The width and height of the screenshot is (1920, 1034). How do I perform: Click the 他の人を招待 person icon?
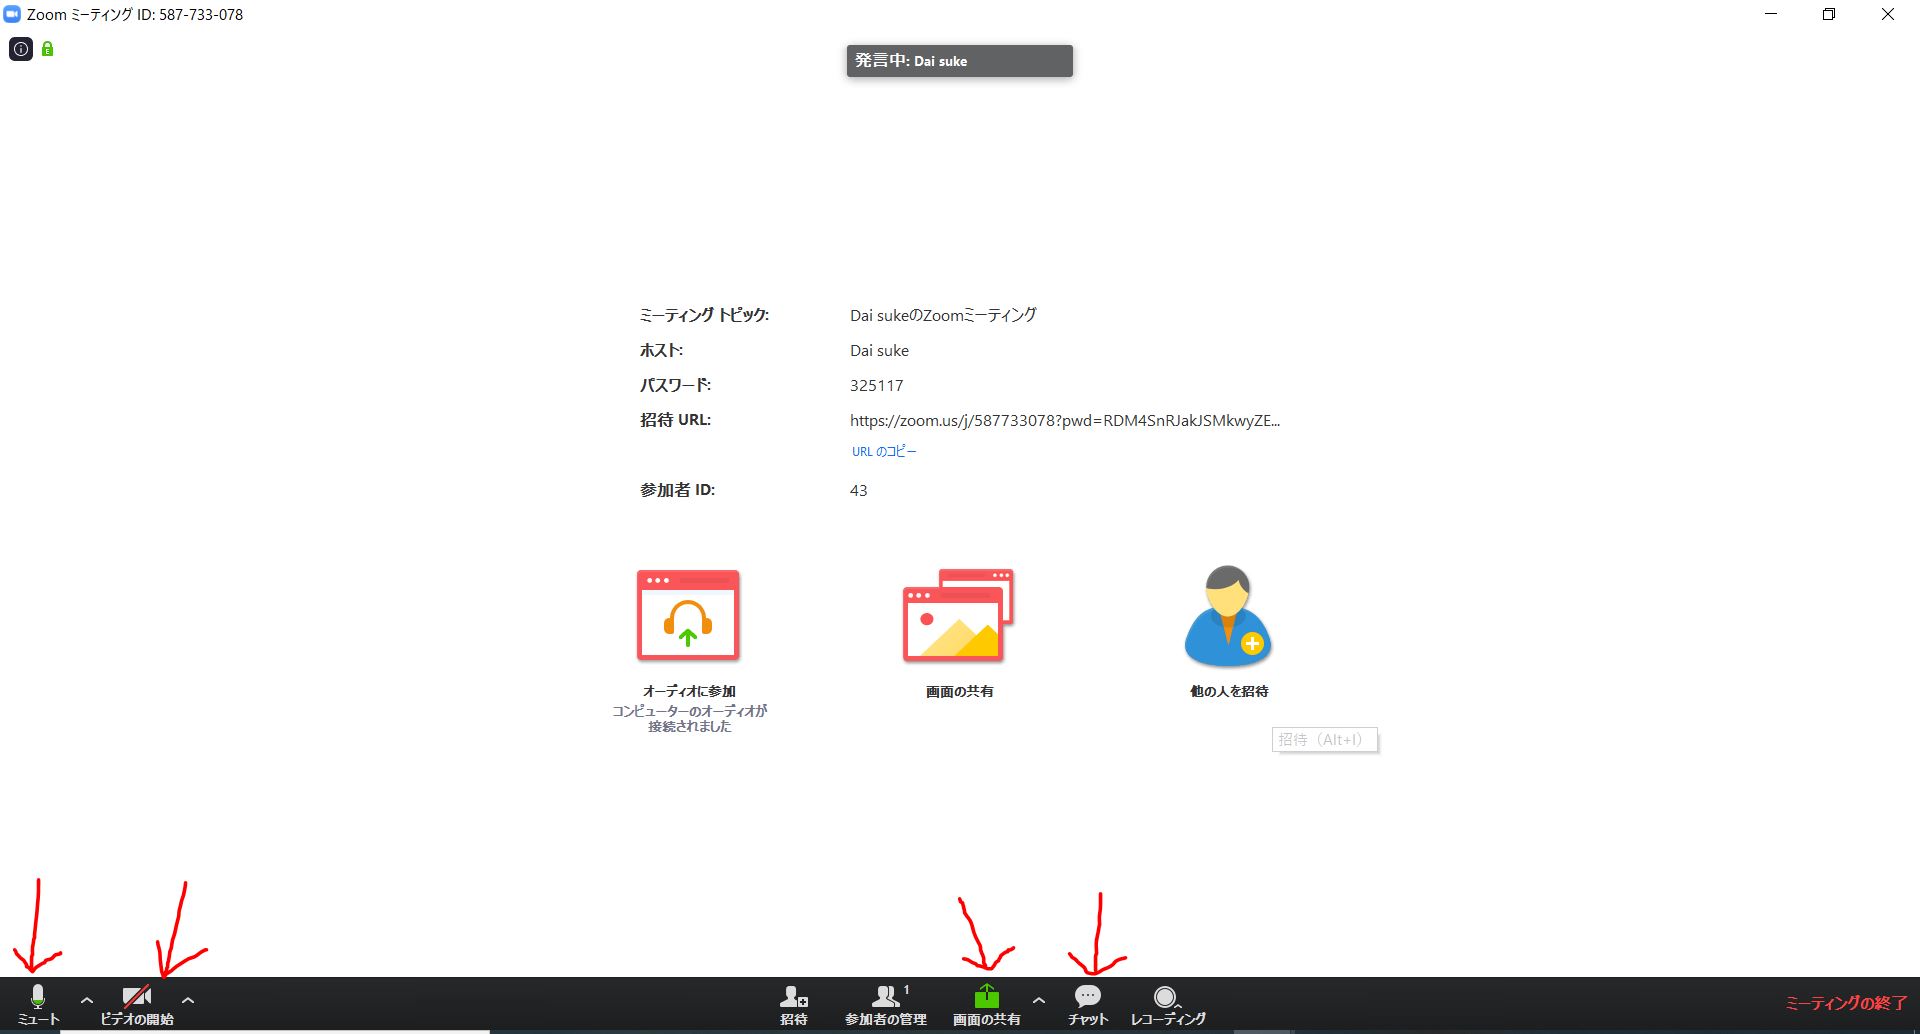coord(1228,616)
